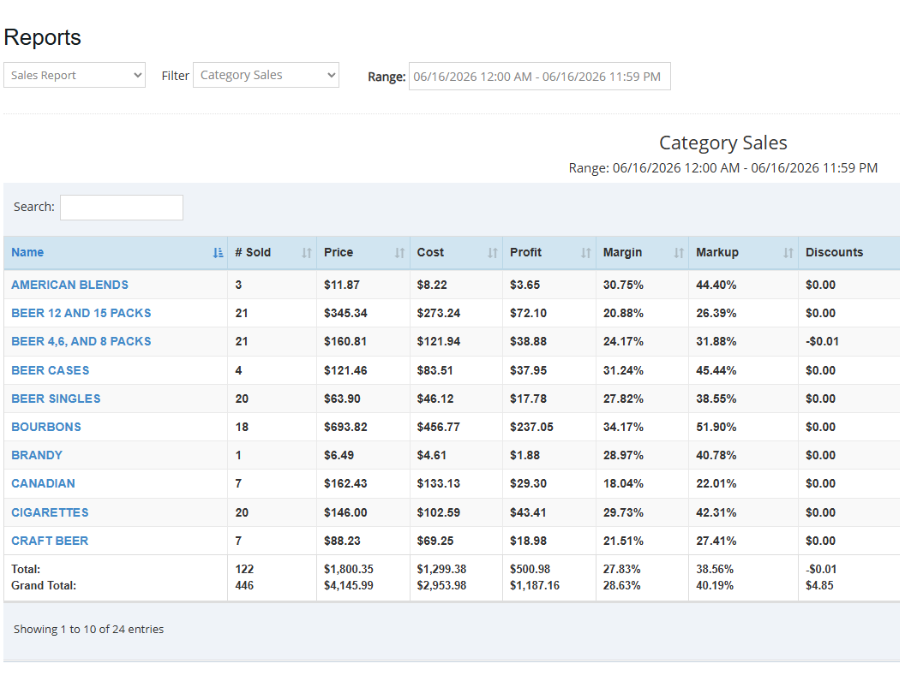Sort by Cost column sort icon
This screenshot has height=675, width=900.
tap(492, 253)
